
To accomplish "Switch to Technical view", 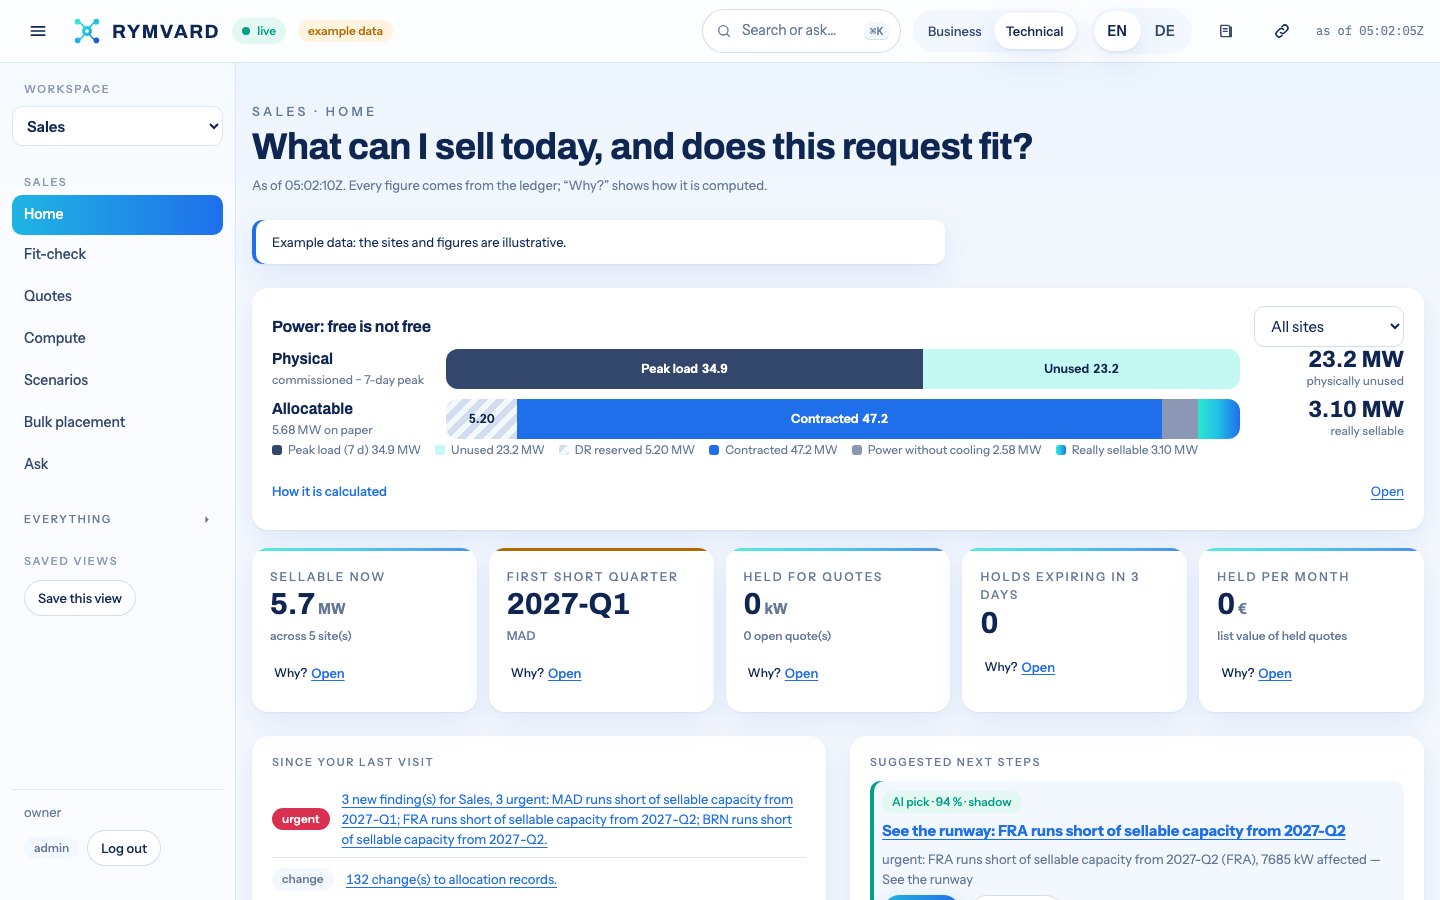I will (1034, 31).
